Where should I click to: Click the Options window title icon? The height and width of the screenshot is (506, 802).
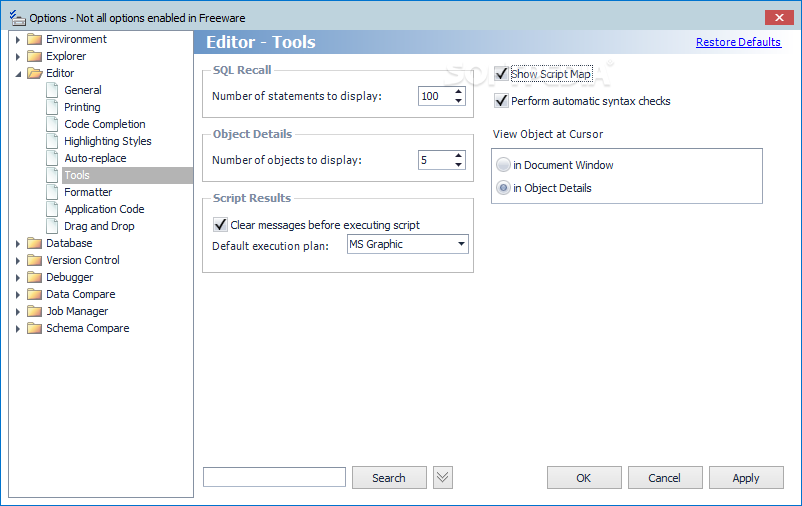17,17
